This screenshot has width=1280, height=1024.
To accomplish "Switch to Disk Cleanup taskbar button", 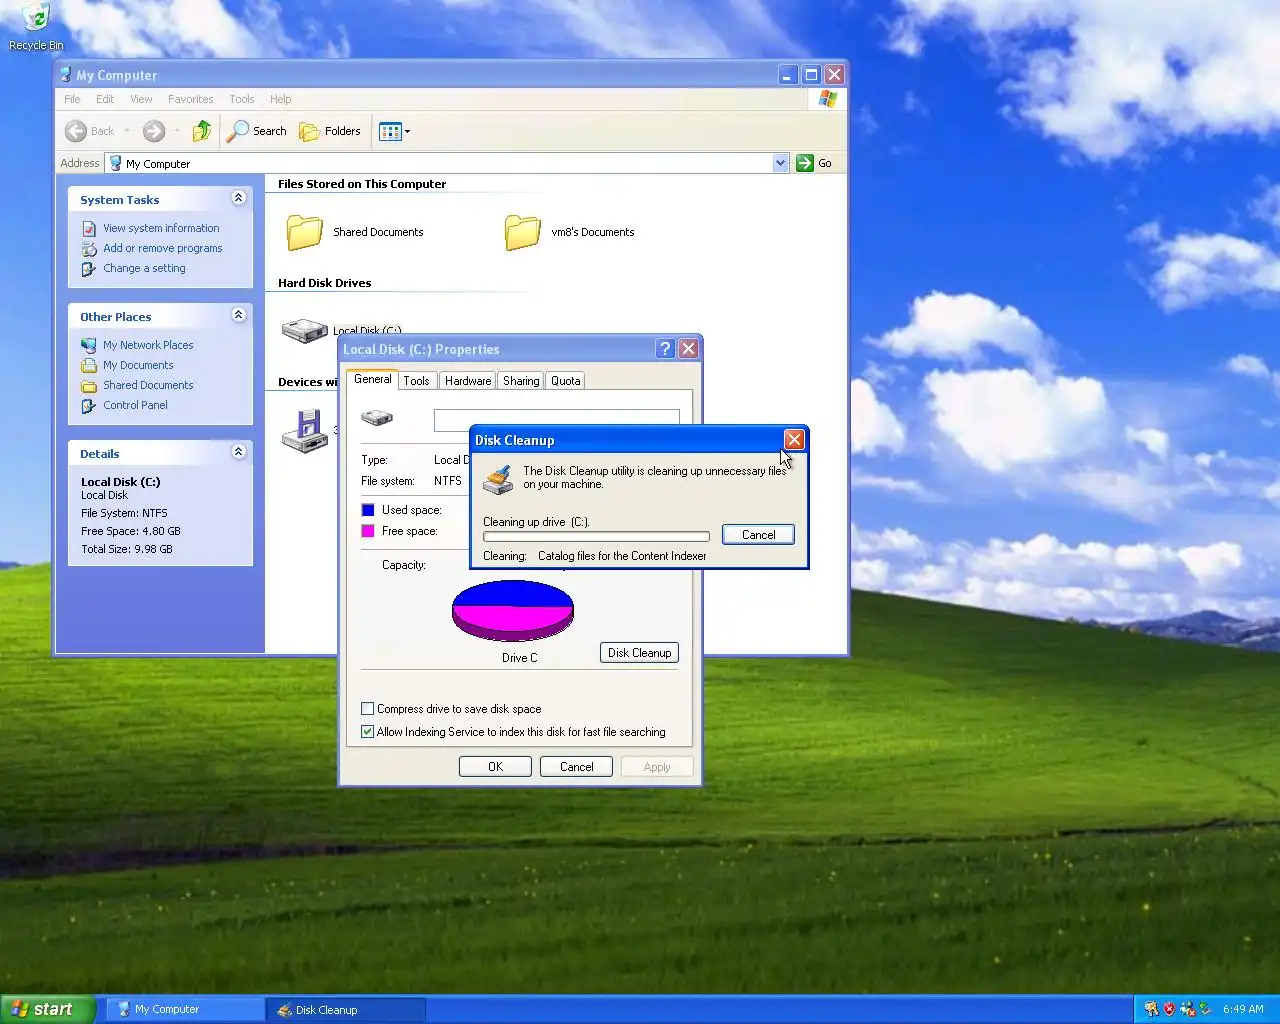I will (347, 1009).
